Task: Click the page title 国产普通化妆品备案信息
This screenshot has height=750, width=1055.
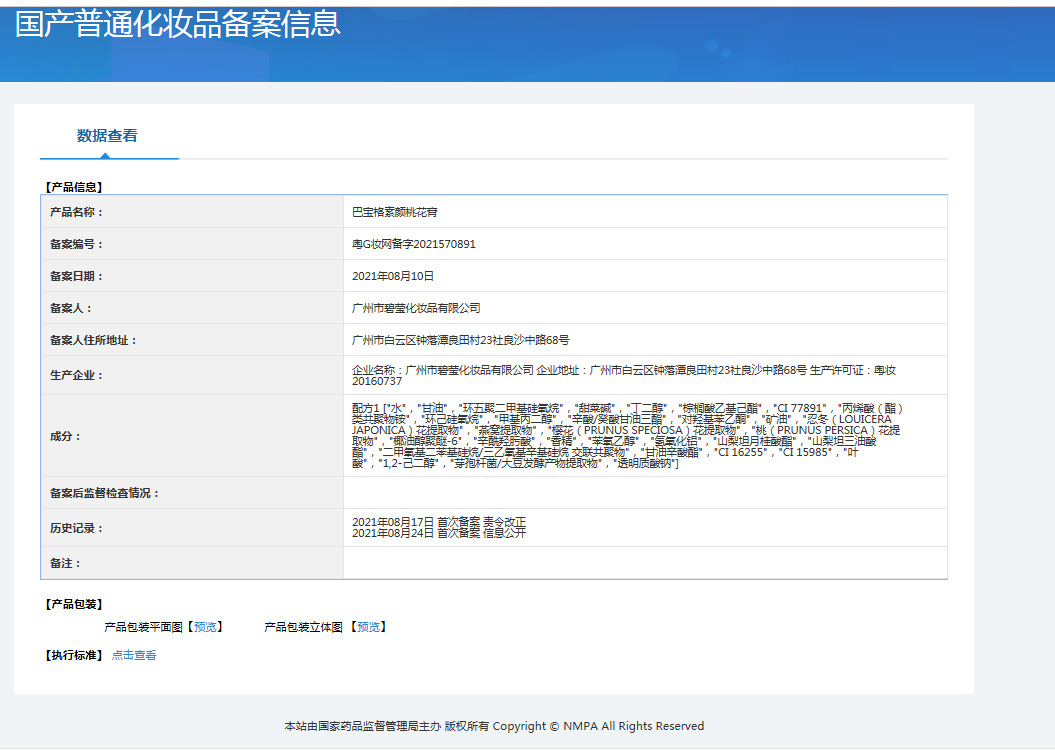Action: [178, 24]
